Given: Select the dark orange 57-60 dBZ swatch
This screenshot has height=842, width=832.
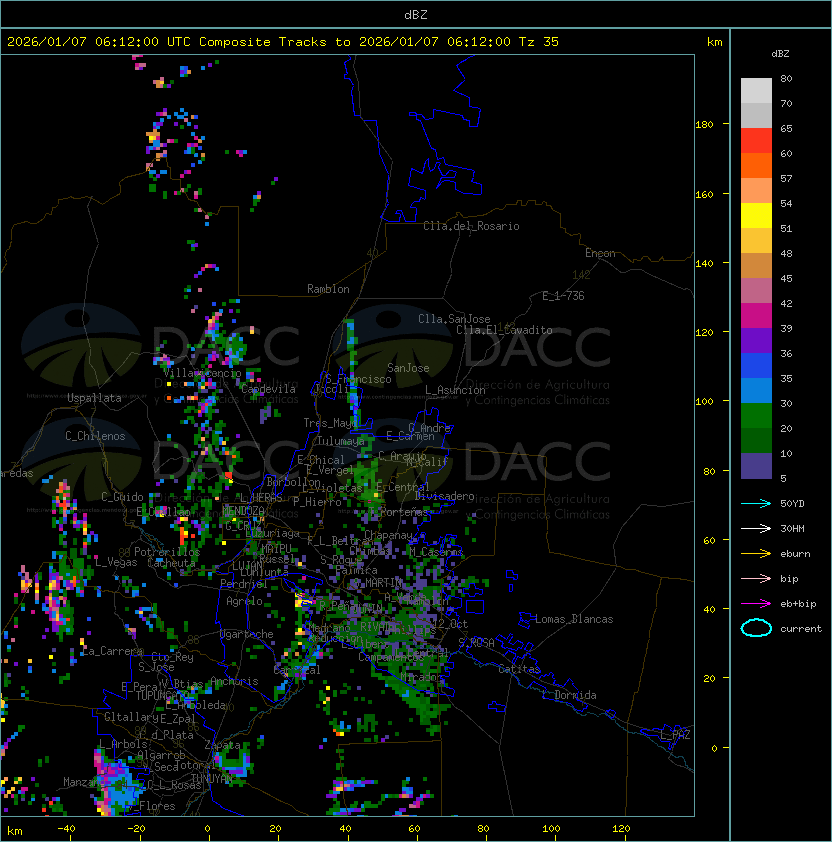Looking at the screenshot, I should click(x=756, y=165).
